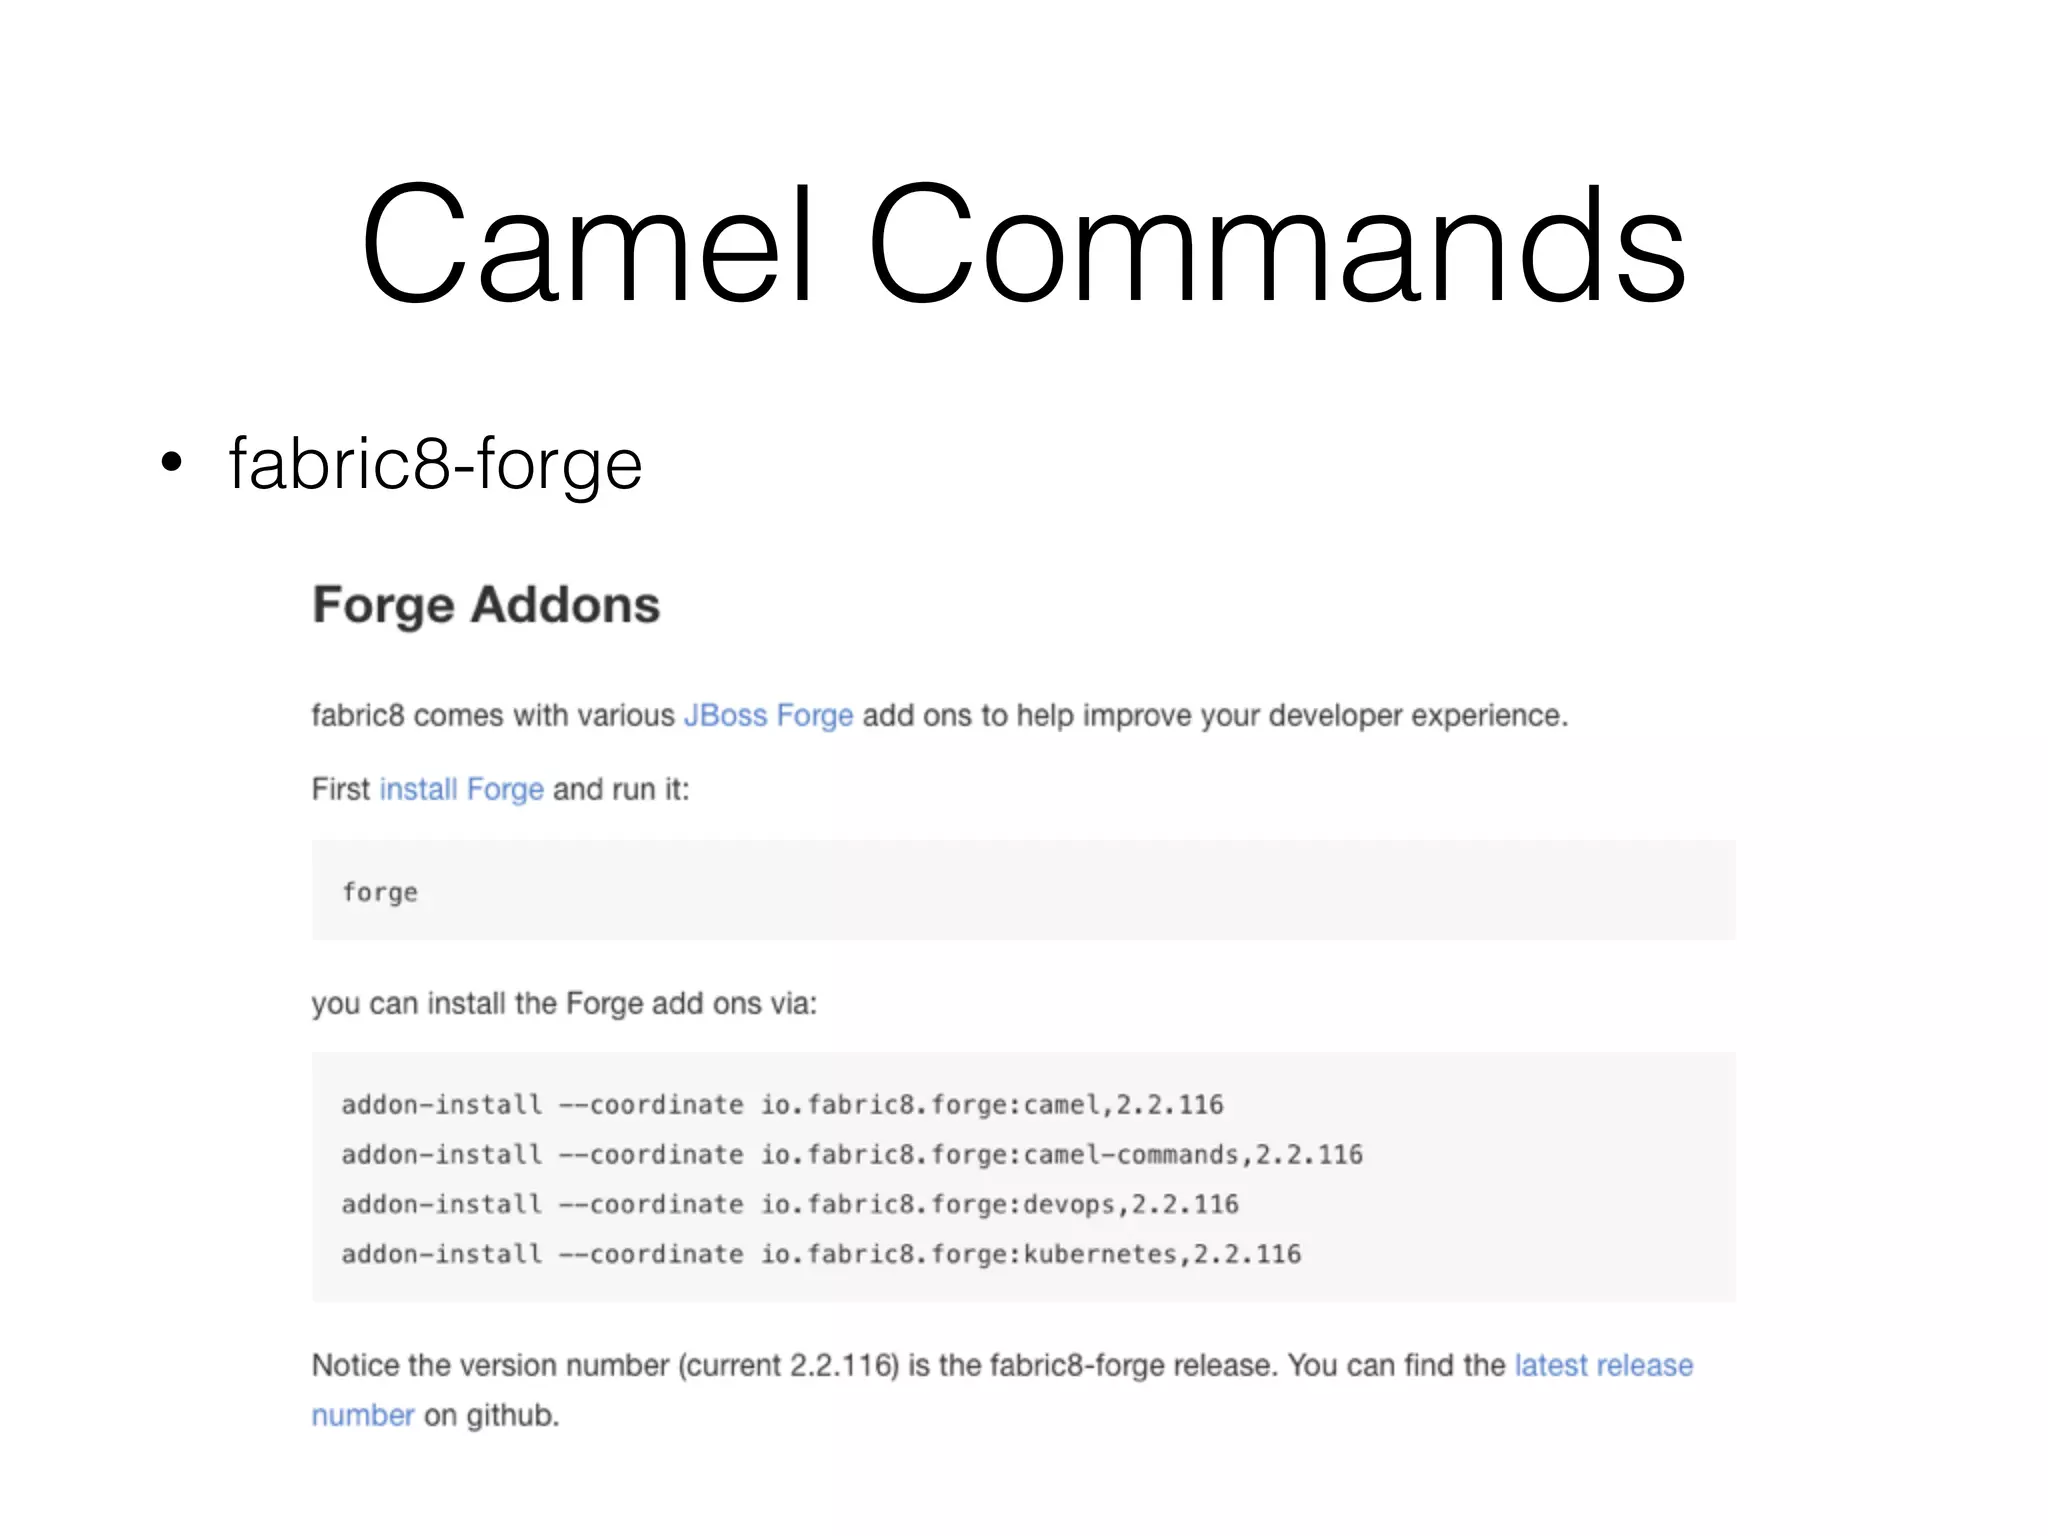
Task: Click "(current 2.2.116)" in the notice paragraph
Action: [x=789, y=1366]
